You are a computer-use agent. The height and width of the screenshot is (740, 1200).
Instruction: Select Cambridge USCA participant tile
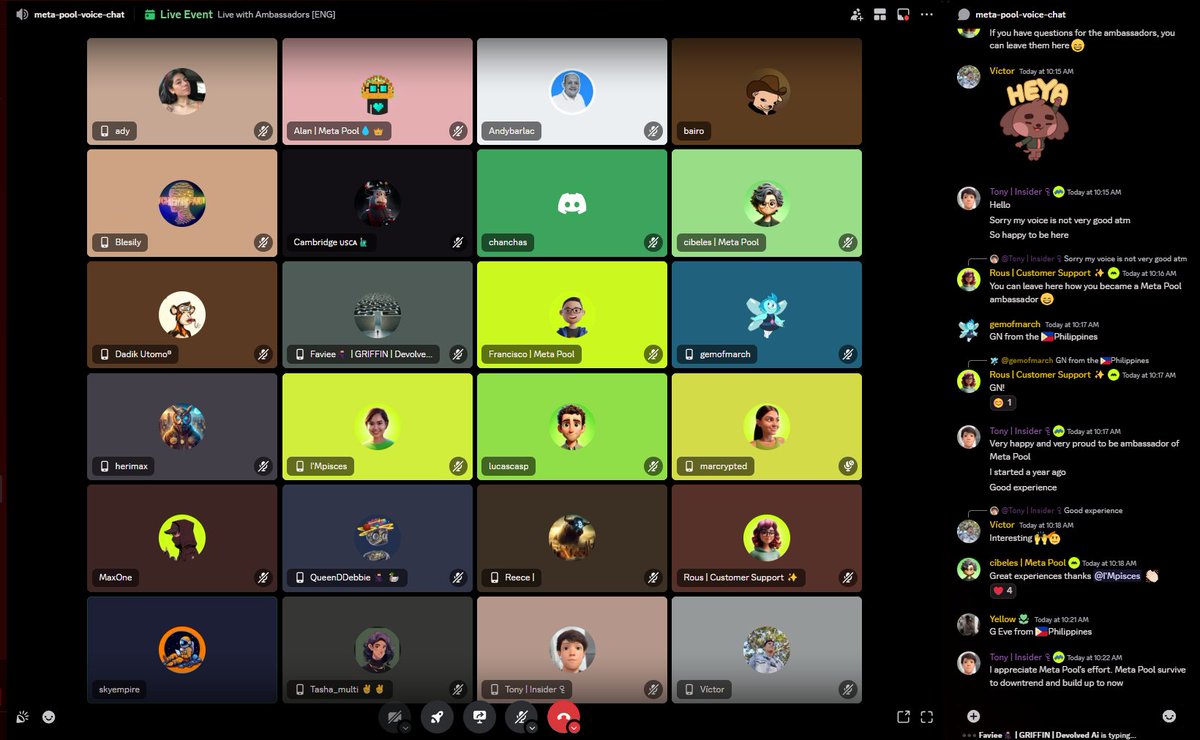(377, 202)
